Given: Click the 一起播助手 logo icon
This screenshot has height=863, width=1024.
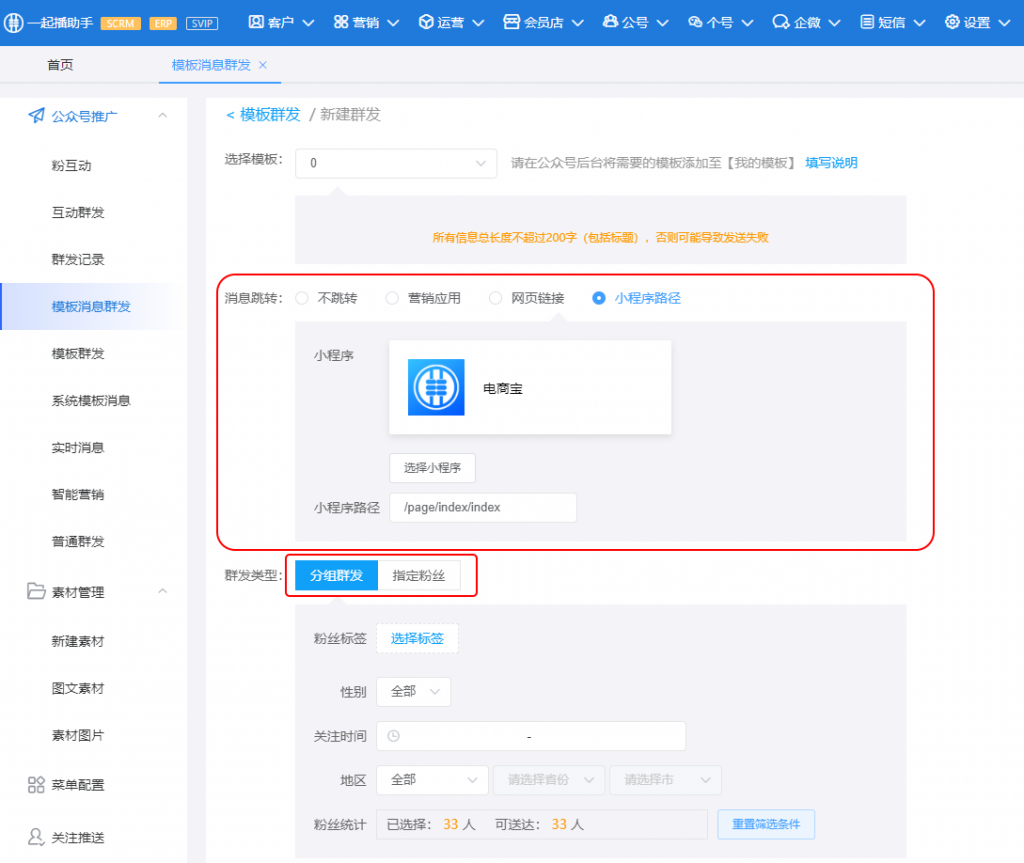Looking at the screenshot, I should (x=12, y=22).
